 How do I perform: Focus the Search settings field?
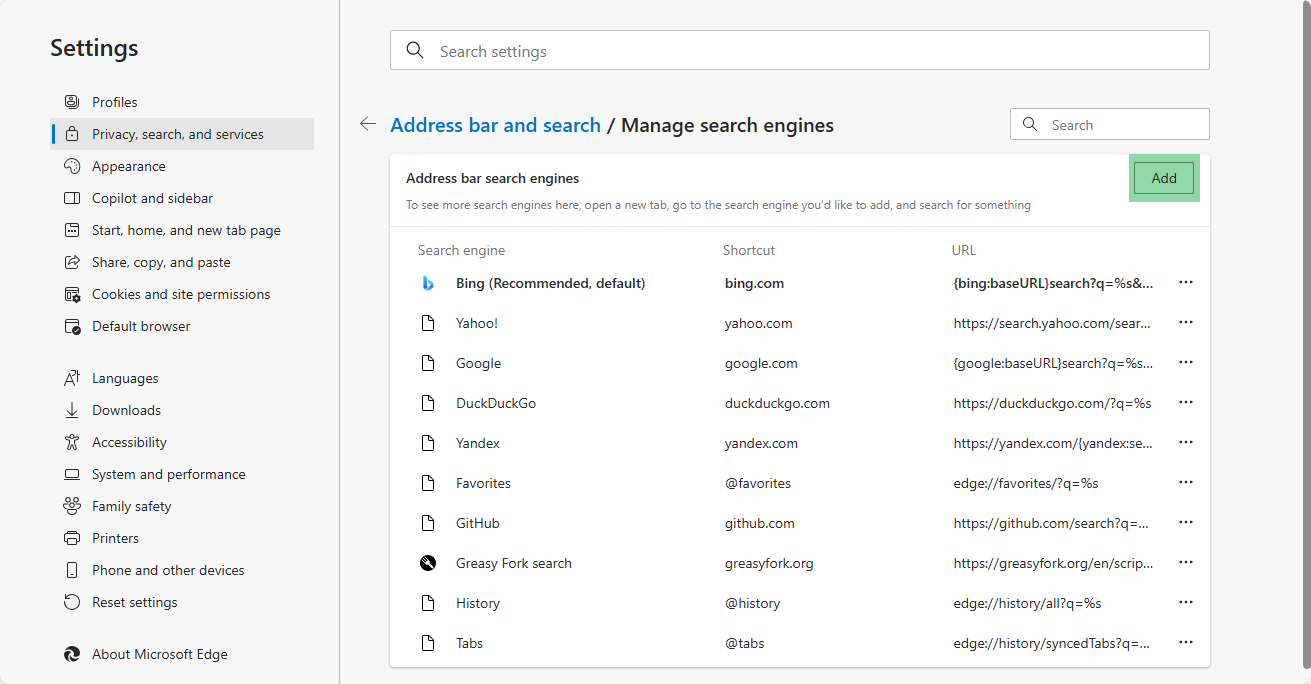(800, 51)
